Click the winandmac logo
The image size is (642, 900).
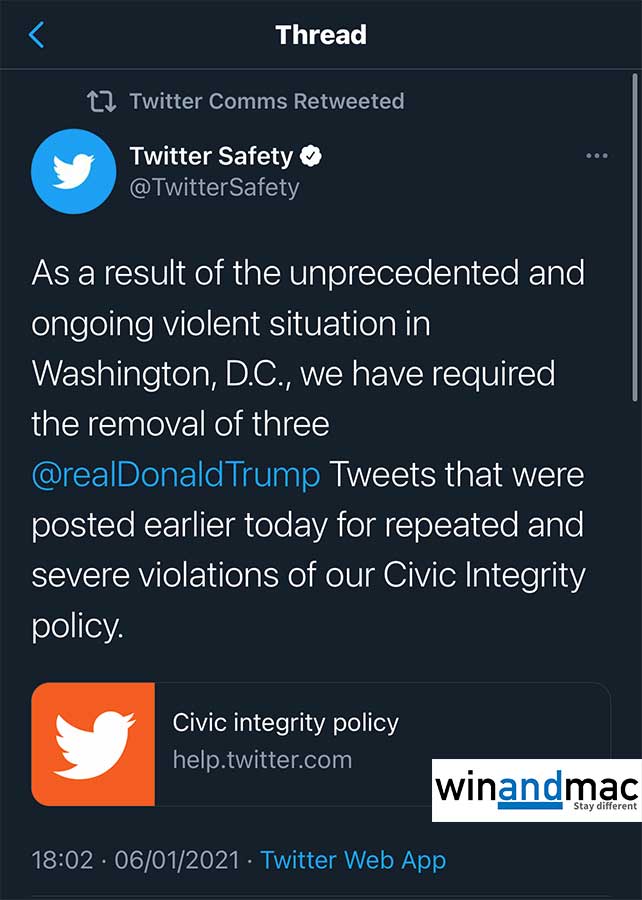click(x=535, y=789)
